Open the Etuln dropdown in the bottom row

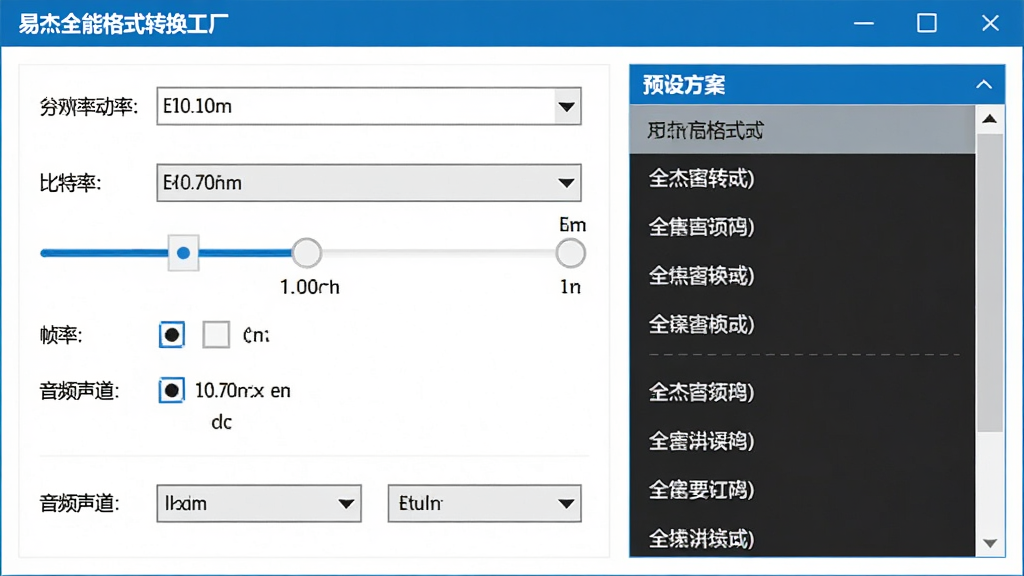485,504
